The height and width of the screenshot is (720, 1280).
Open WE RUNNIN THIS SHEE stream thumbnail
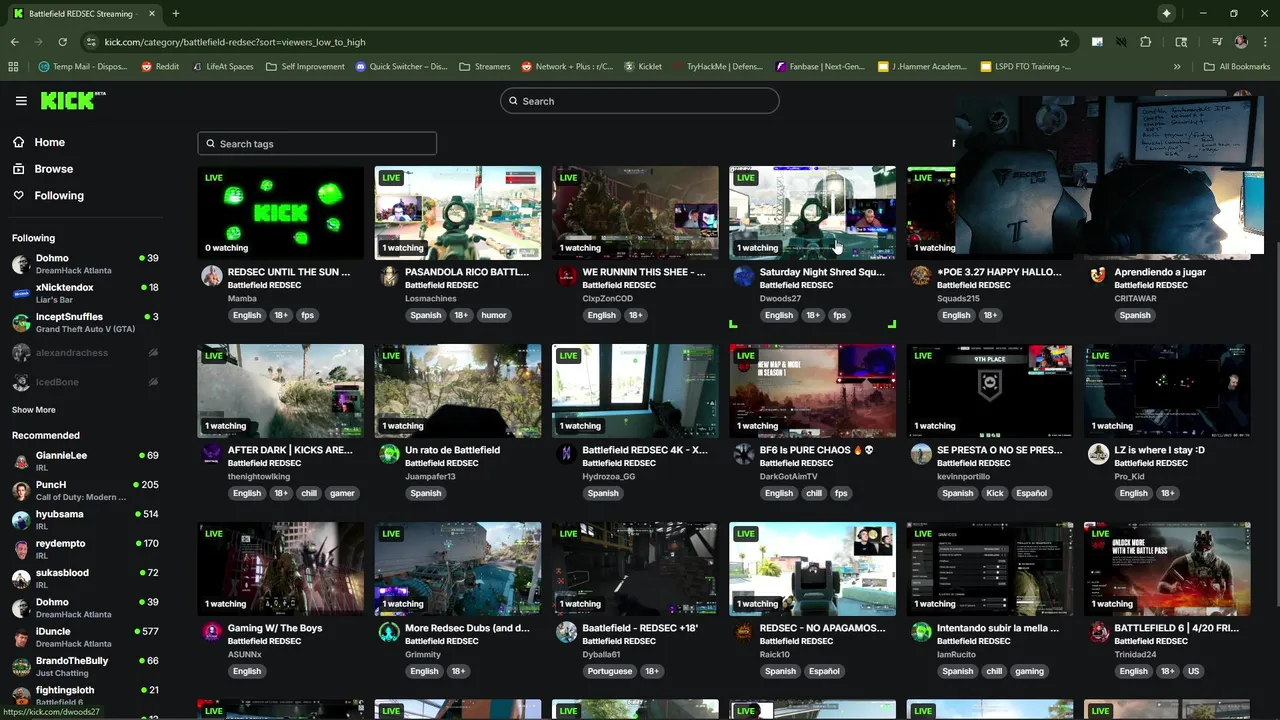pyautogui.click(x=635, y=213)
